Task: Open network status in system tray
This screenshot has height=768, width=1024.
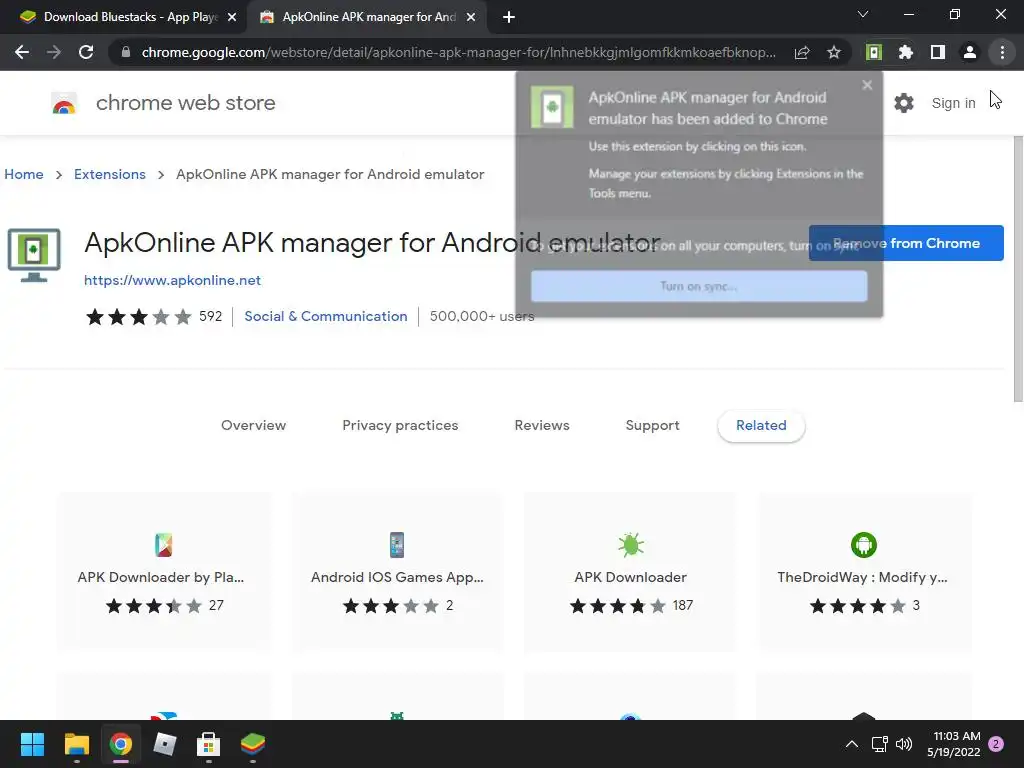Action: coord(880,744)
